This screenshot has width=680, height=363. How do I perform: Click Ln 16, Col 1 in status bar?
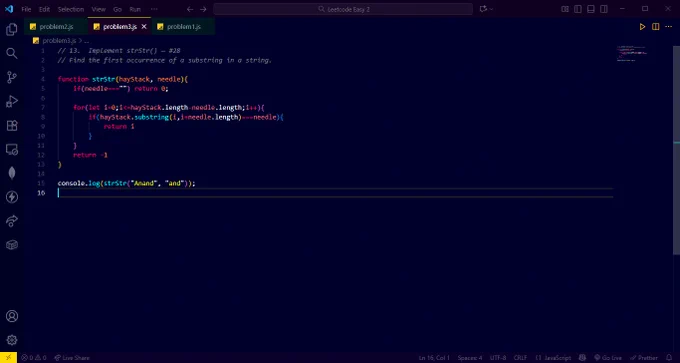434,358
